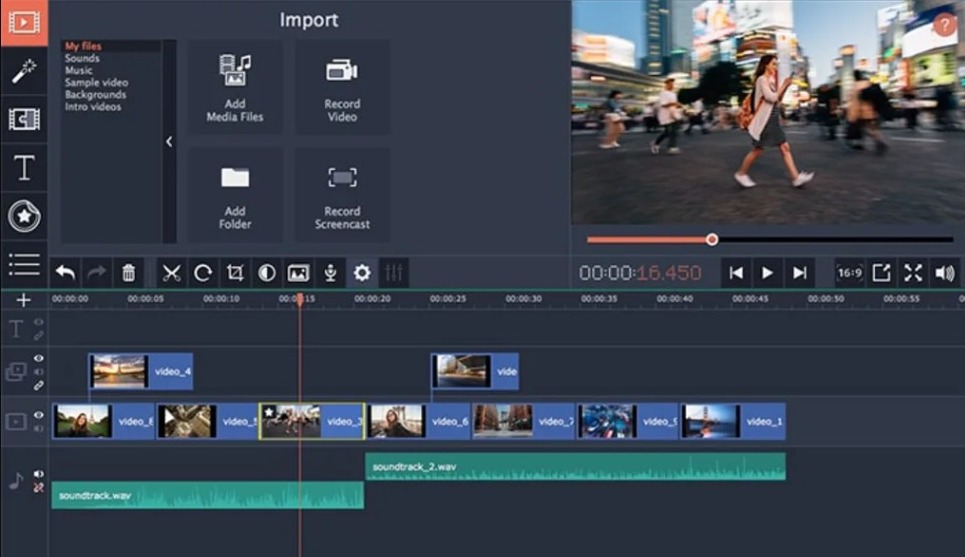Click the microphone record audio icon
The width and height of the screenshot is (965, 557).
point(330,272)
